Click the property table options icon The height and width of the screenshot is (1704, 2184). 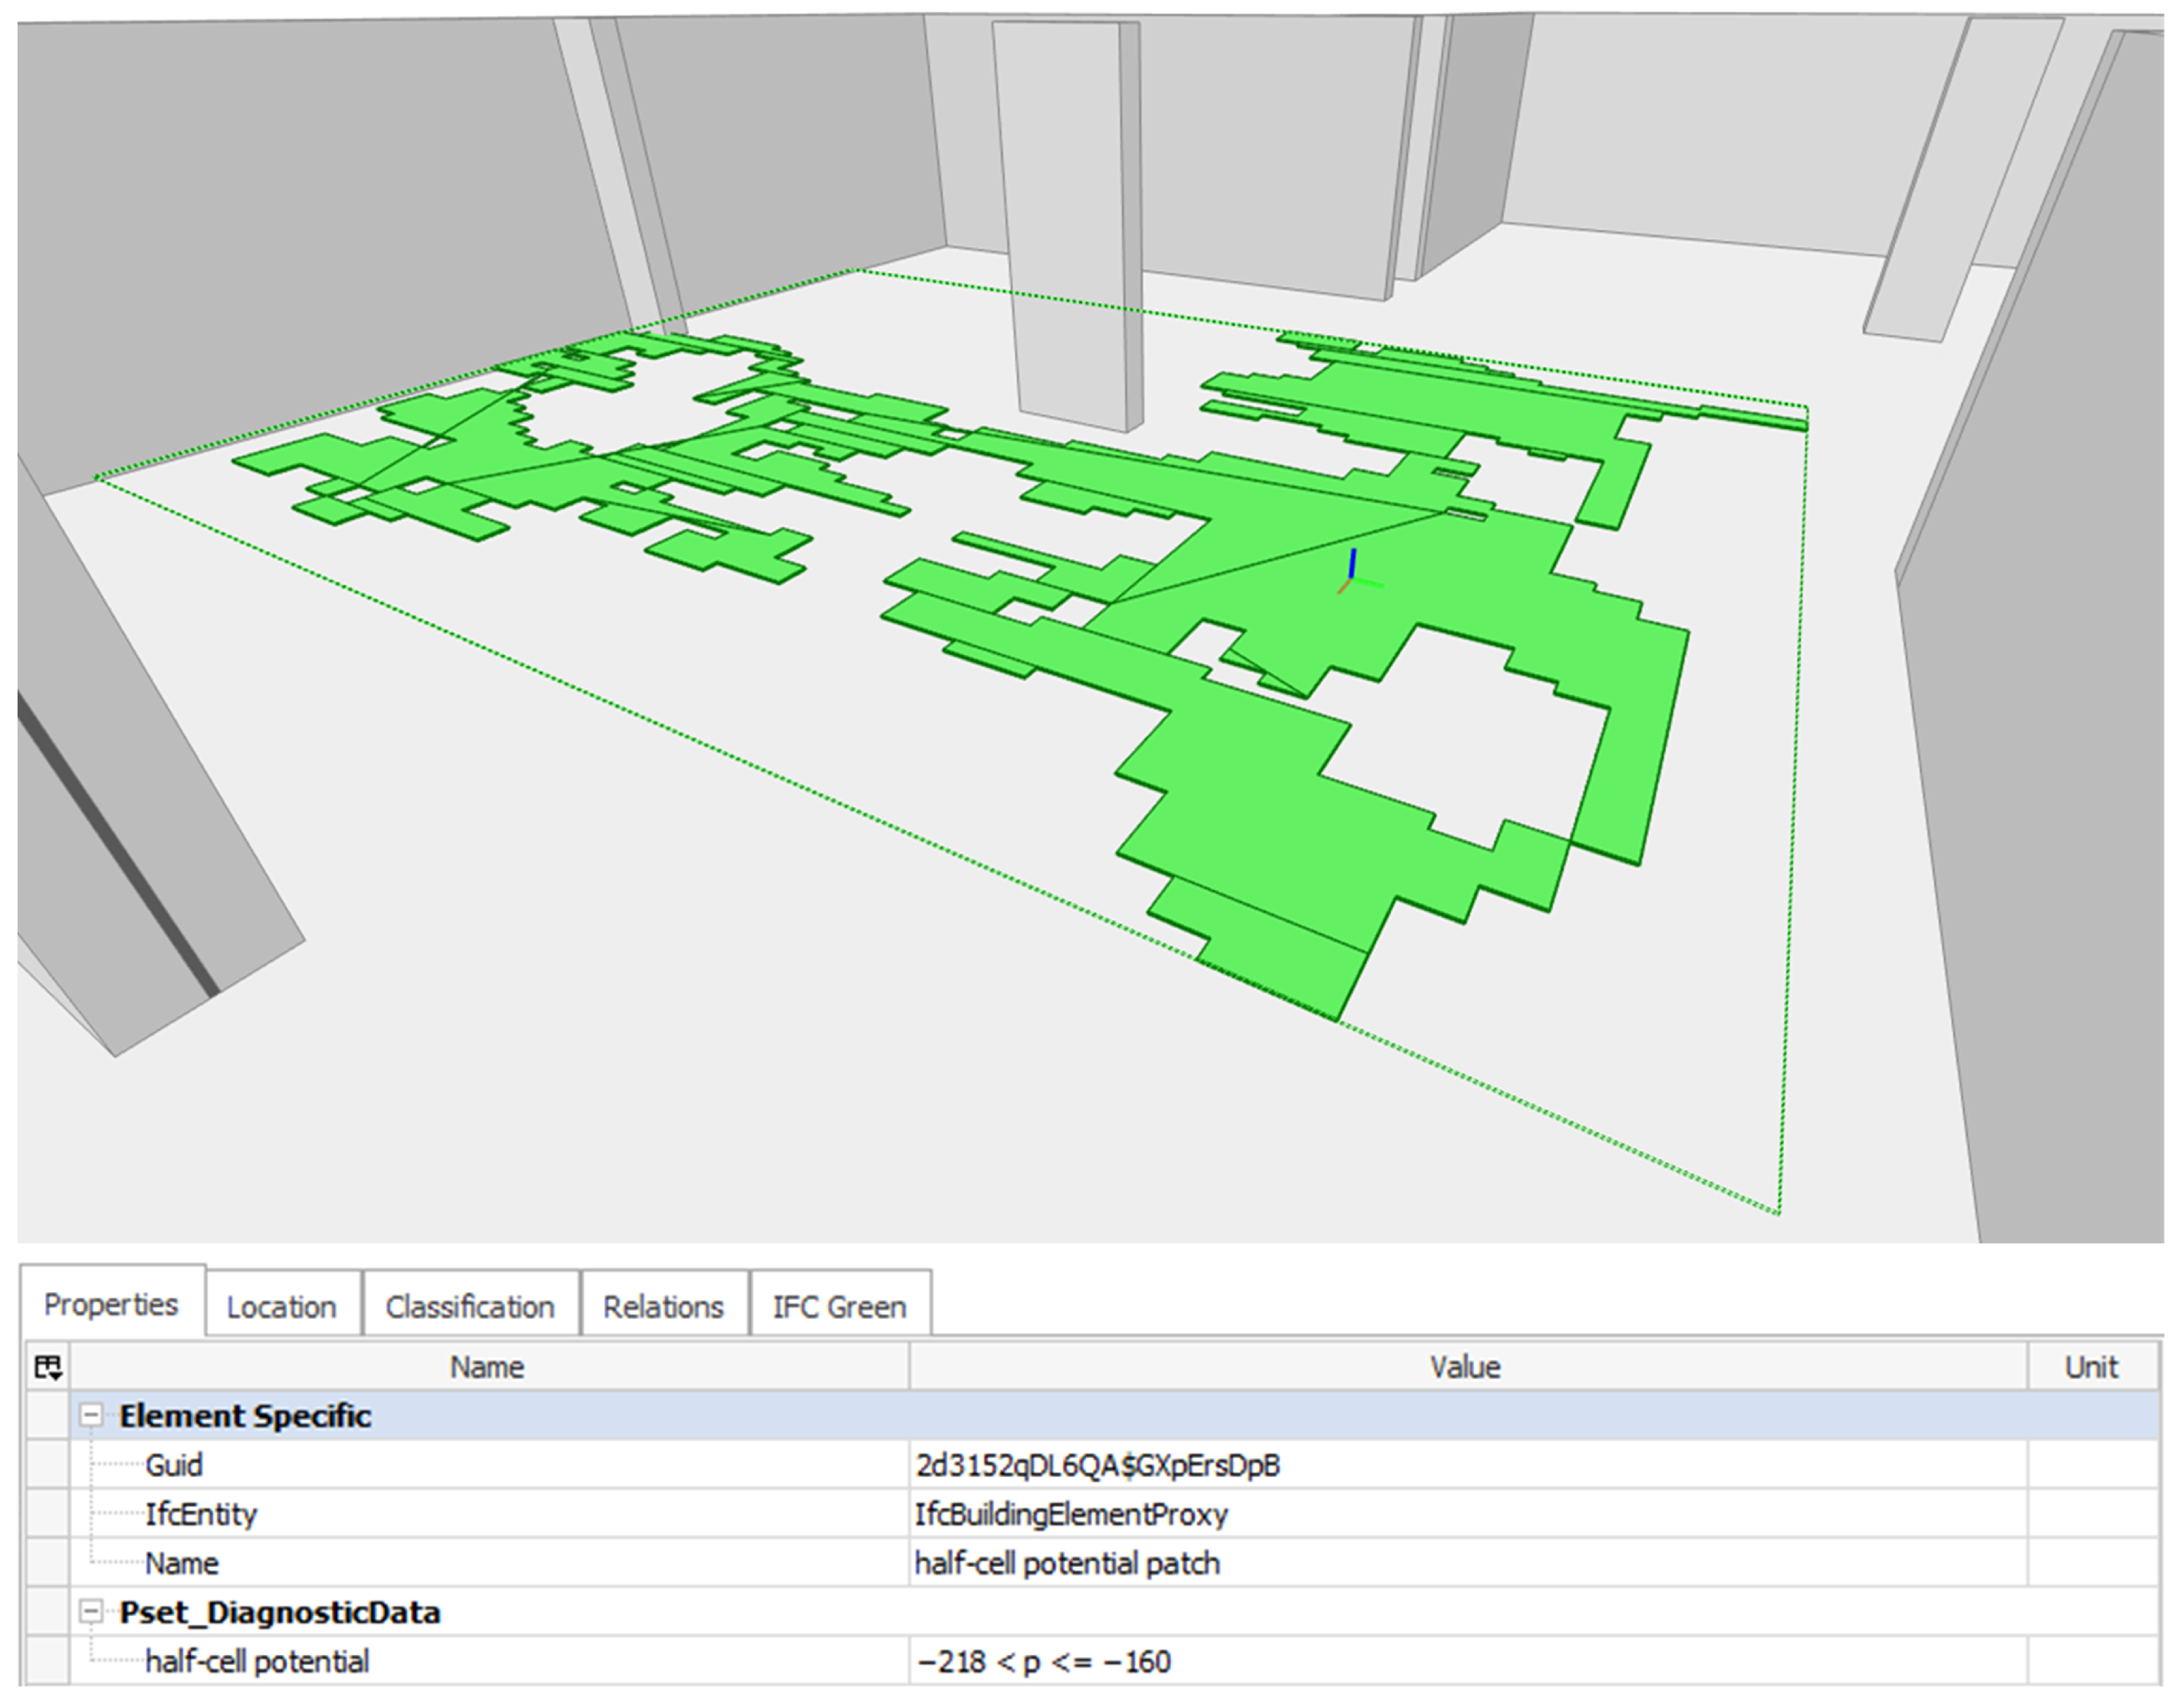[48, 1366]
